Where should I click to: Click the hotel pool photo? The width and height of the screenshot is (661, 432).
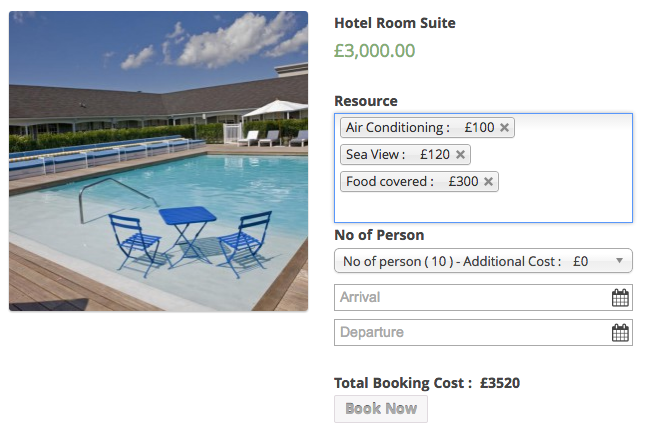(158, 161)
